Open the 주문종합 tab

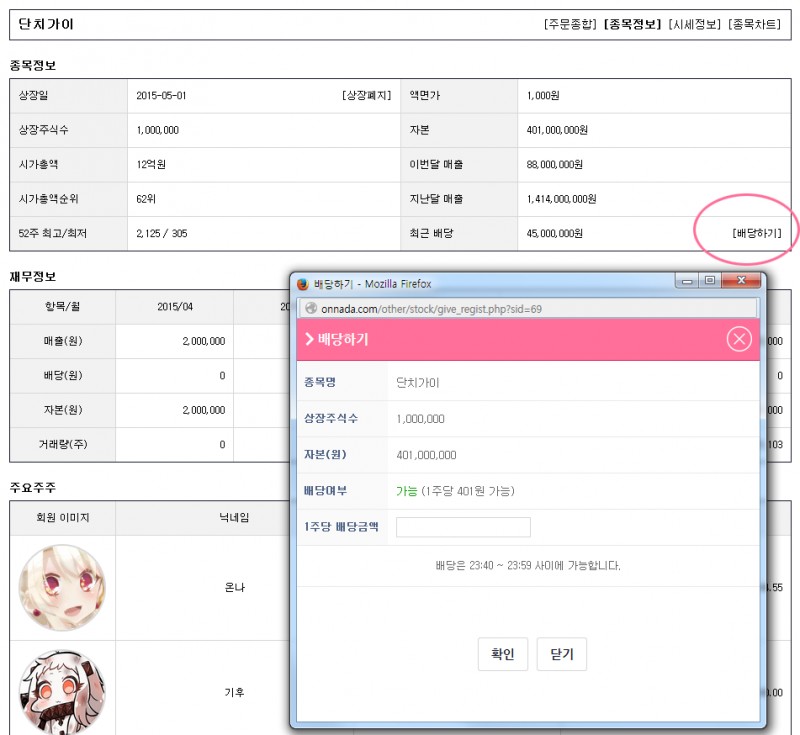pos(571,24)
